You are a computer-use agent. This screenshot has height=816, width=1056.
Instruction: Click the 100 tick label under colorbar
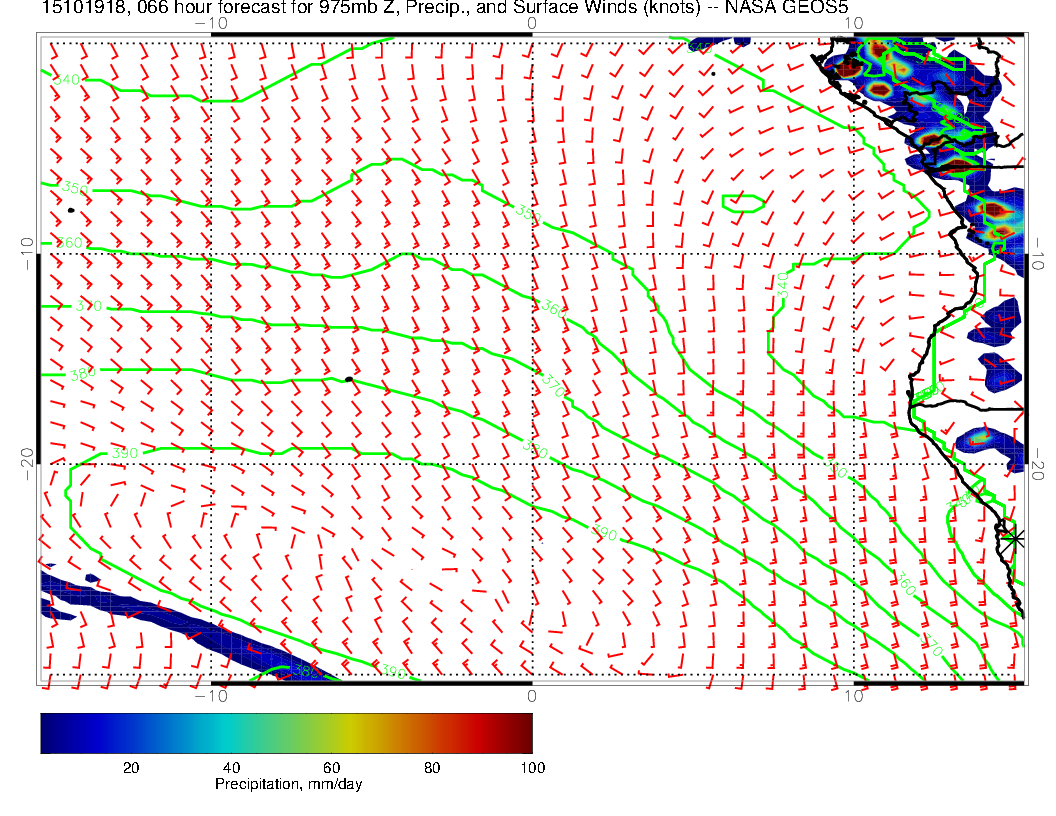point(532,767)
